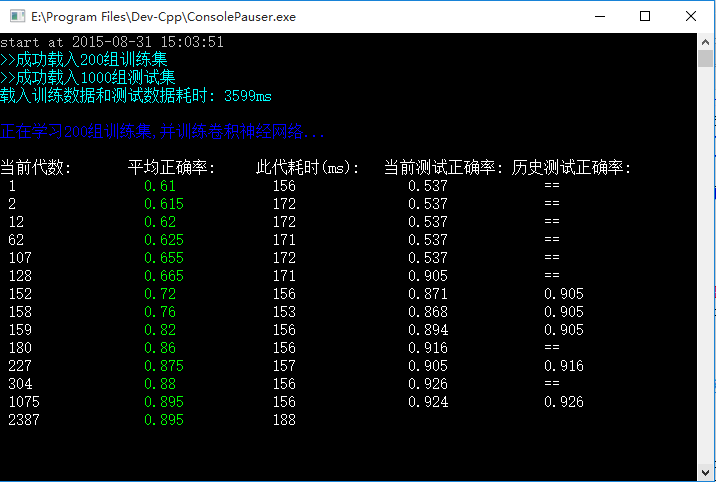Click the column header '平均正确率:'
This screenshot has width=716, height=482.
(172, 168)
